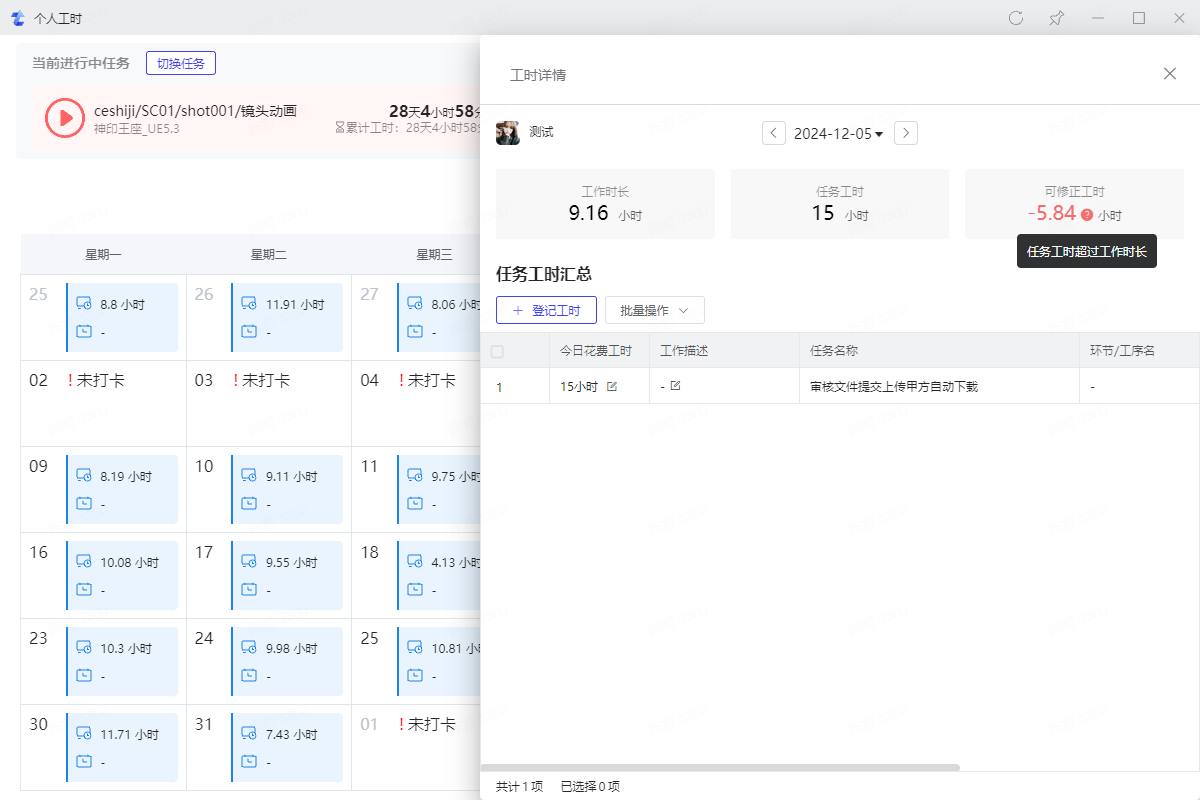Click the horizontal scrollbar under the table

click(x=720, y=768)
